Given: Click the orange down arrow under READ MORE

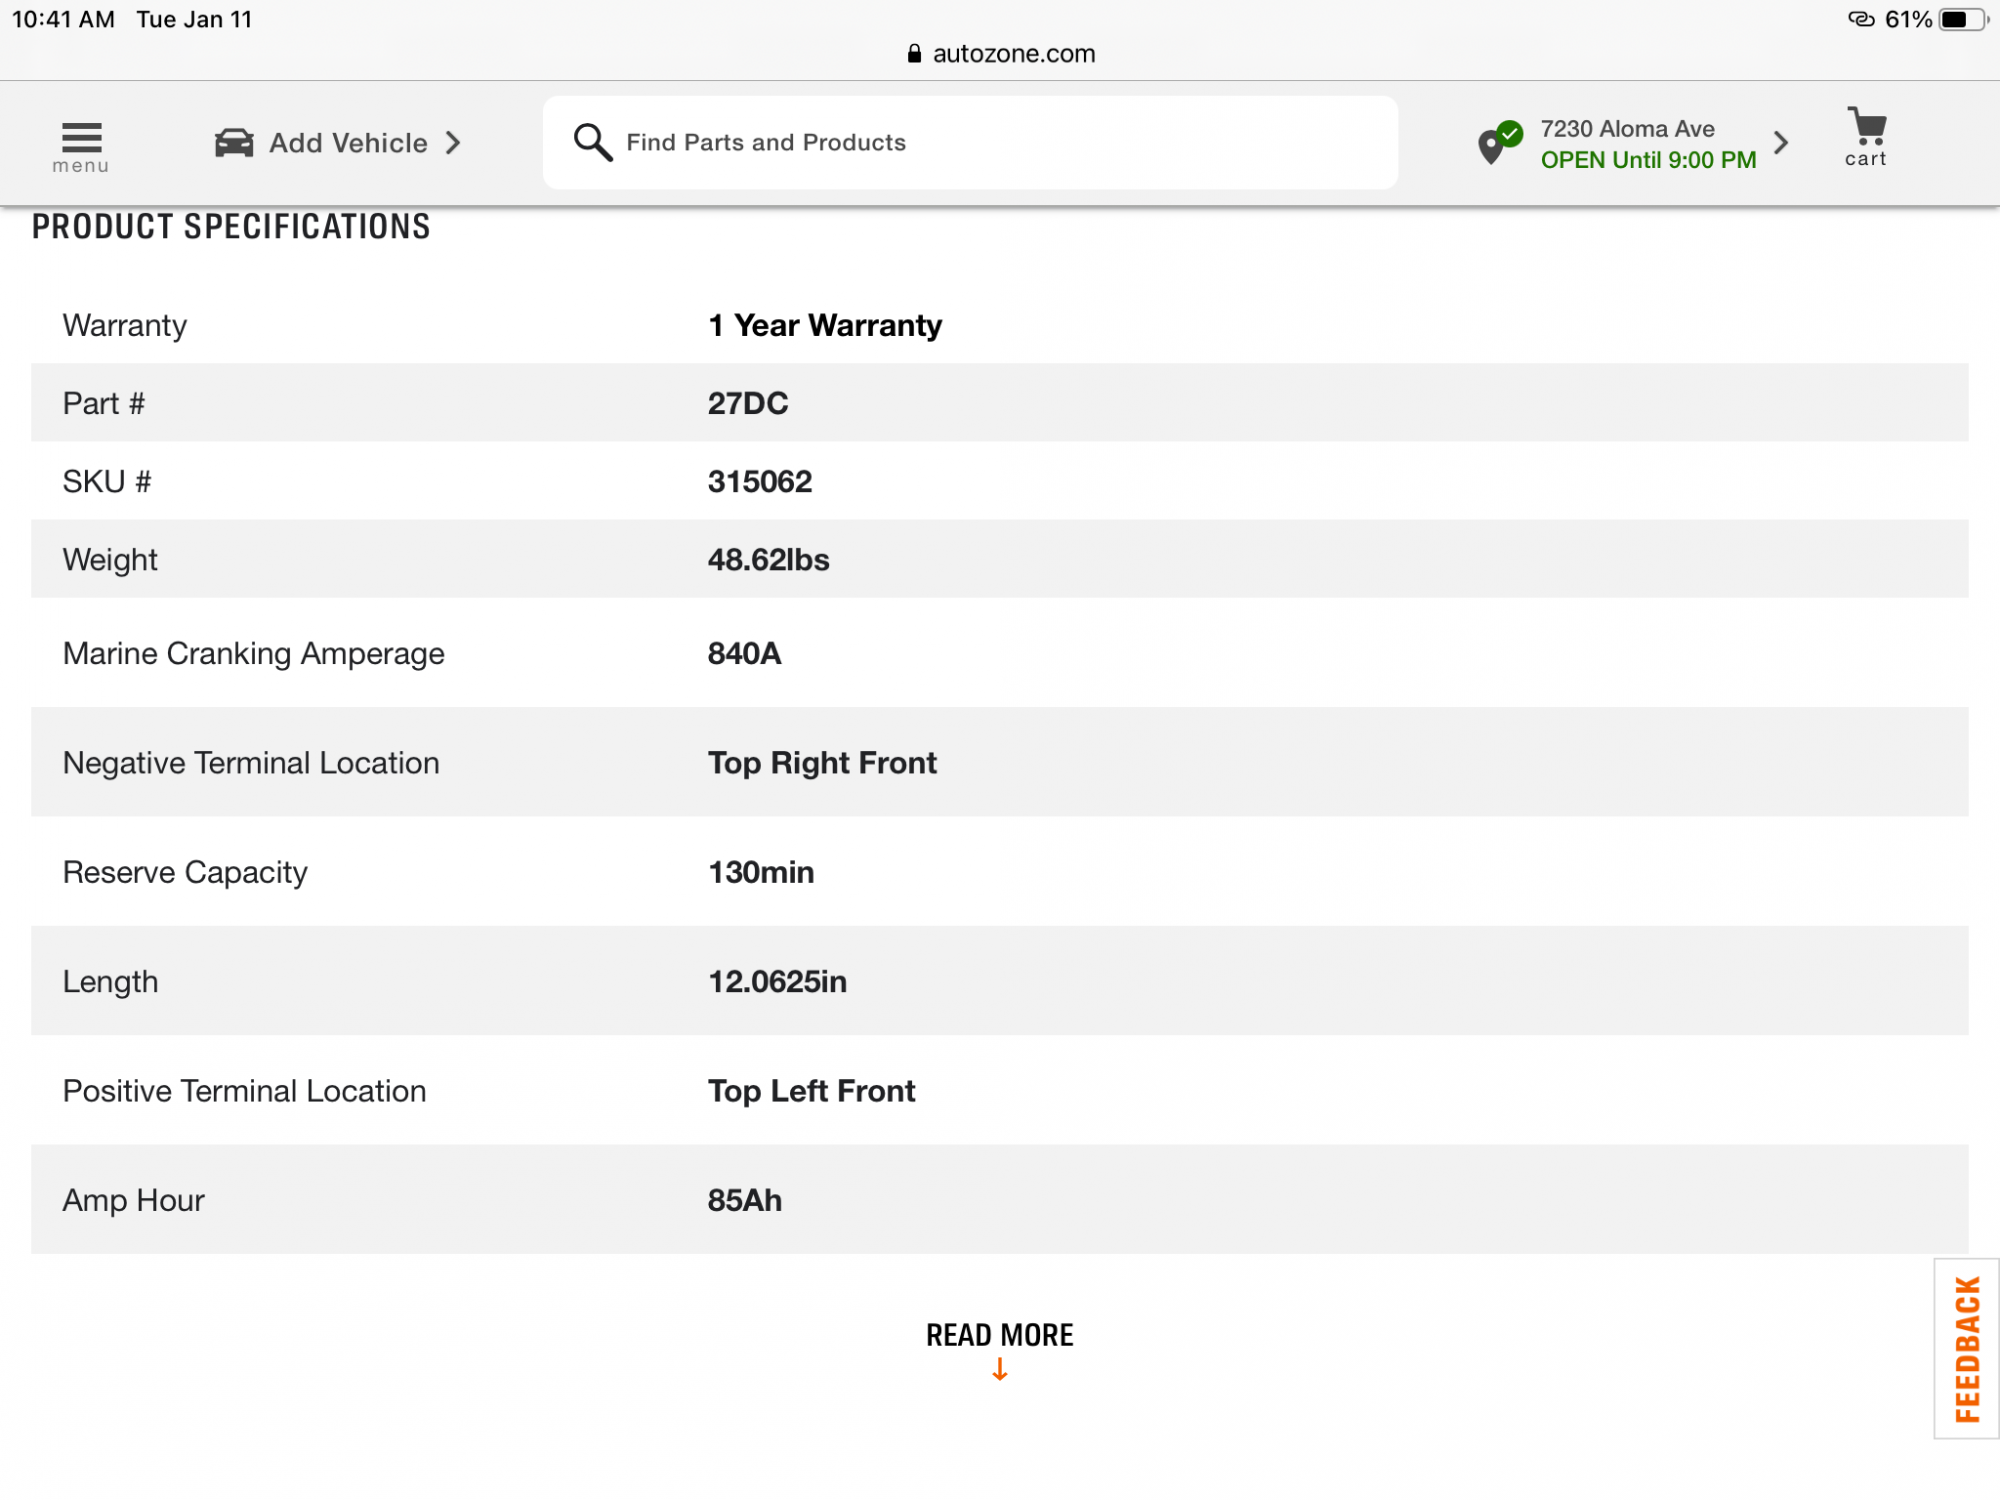Looking at the screenshot, I should point(999,1369).
